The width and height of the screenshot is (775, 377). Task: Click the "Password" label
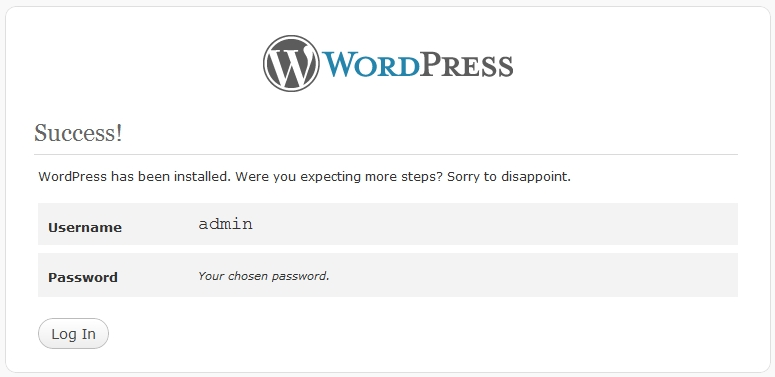(83, 277)
